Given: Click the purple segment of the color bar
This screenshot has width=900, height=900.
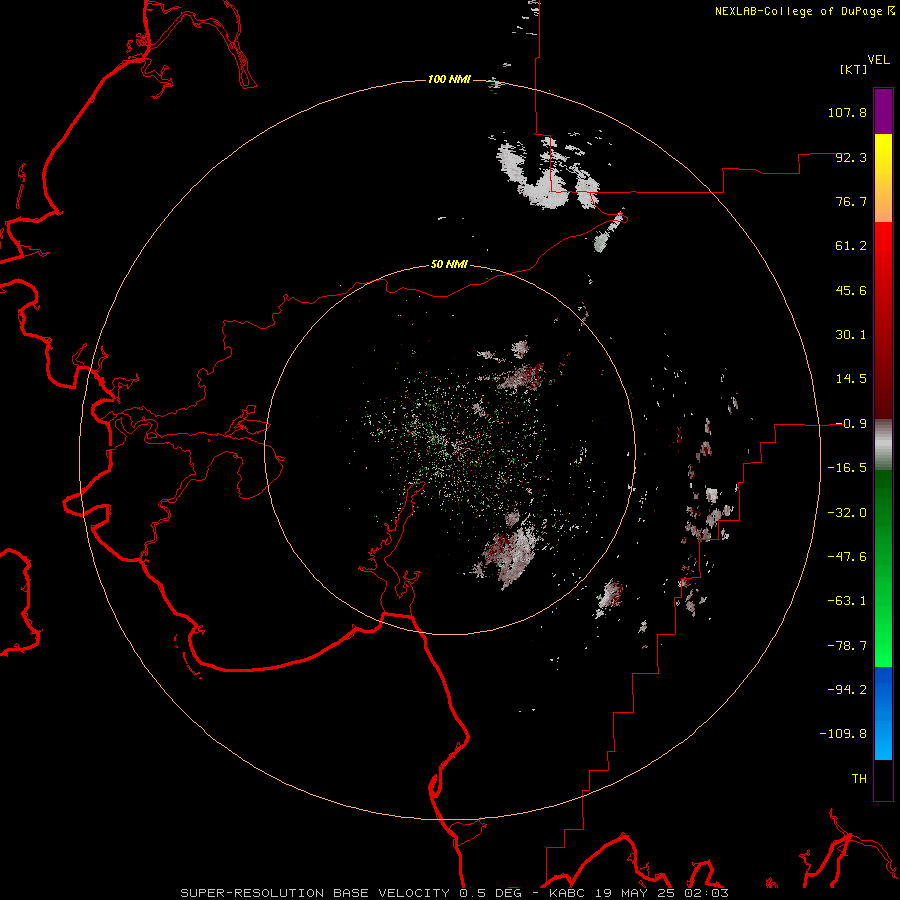Looking at the screenshot, I should 883,111.
